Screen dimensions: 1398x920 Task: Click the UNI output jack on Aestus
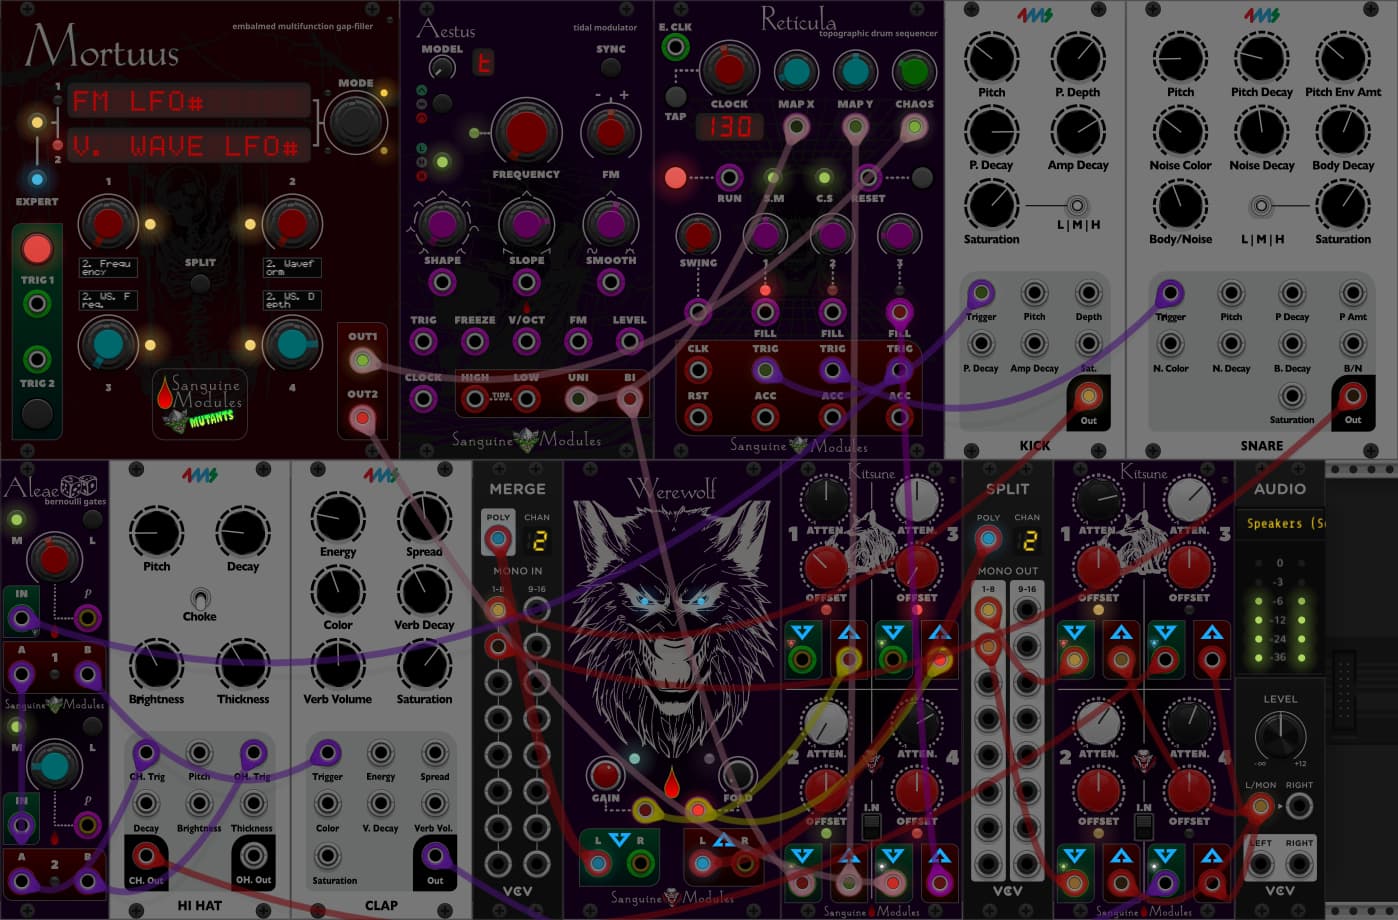click(577, 400)
